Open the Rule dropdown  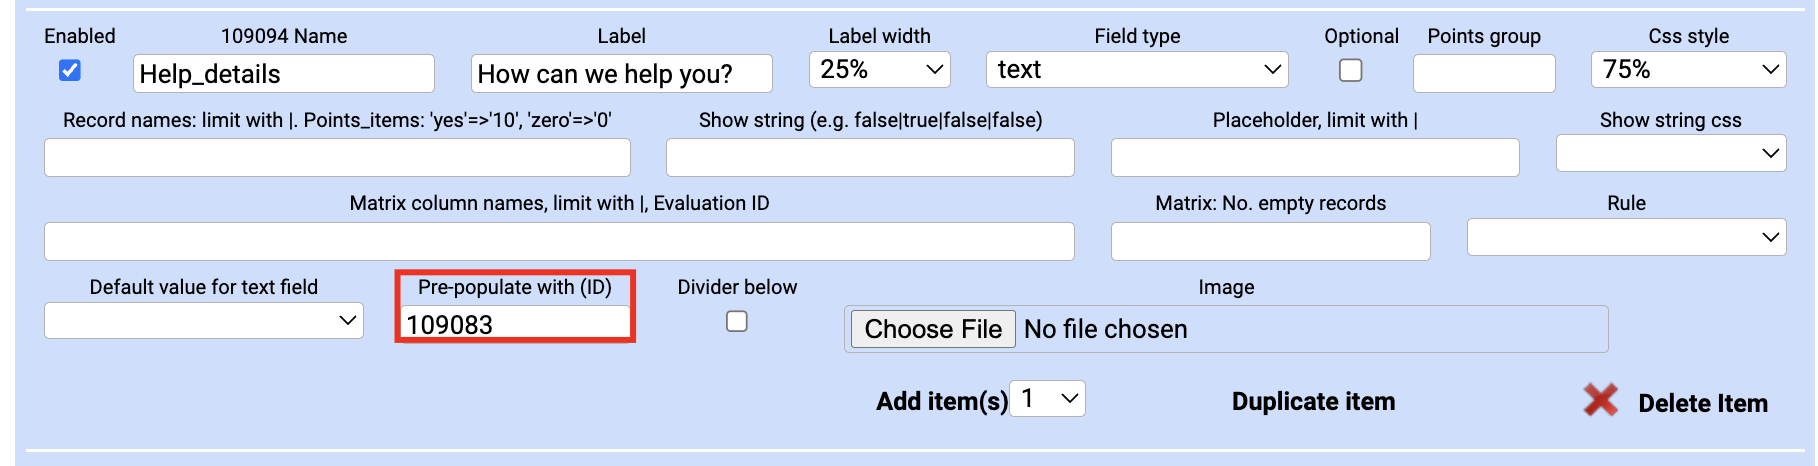(x=1626, y=237)
